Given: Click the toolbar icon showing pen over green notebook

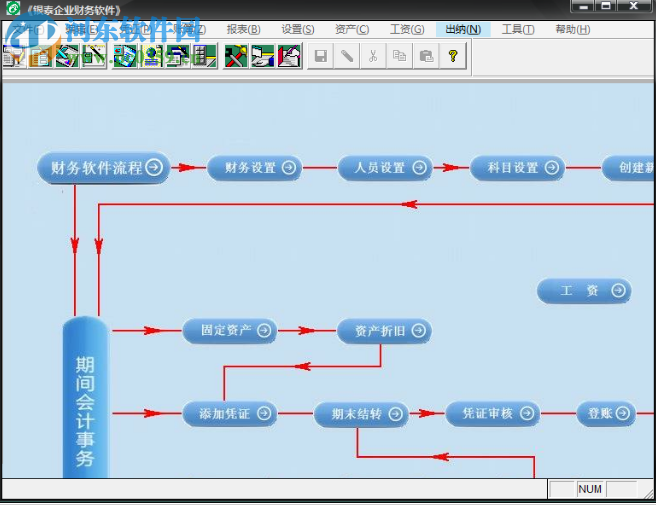Looking at the screenshot, I should tap(67, 56).
